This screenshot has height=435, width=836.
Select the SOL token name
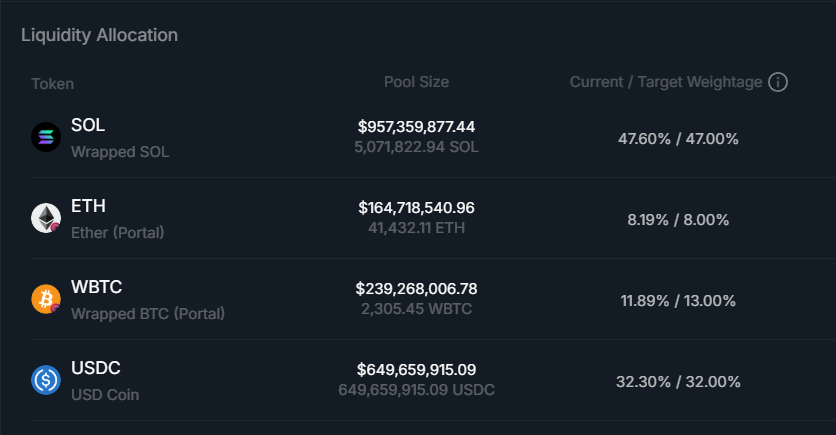88,126
